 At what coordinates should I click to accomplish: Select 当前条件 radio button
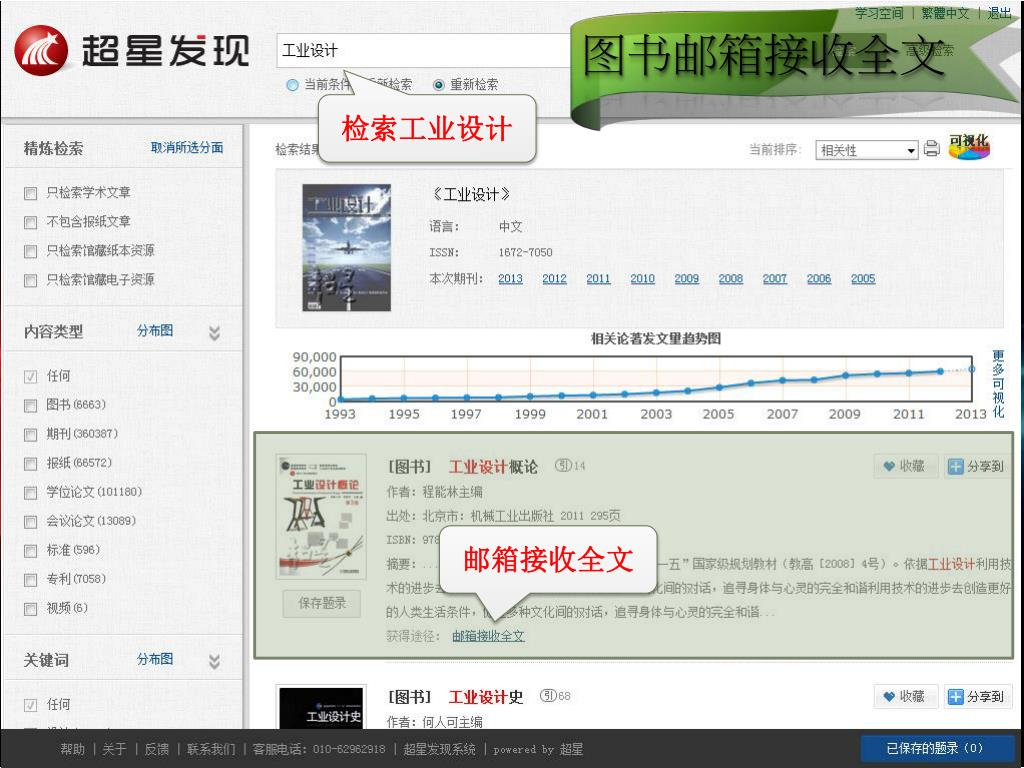[293, 85]
